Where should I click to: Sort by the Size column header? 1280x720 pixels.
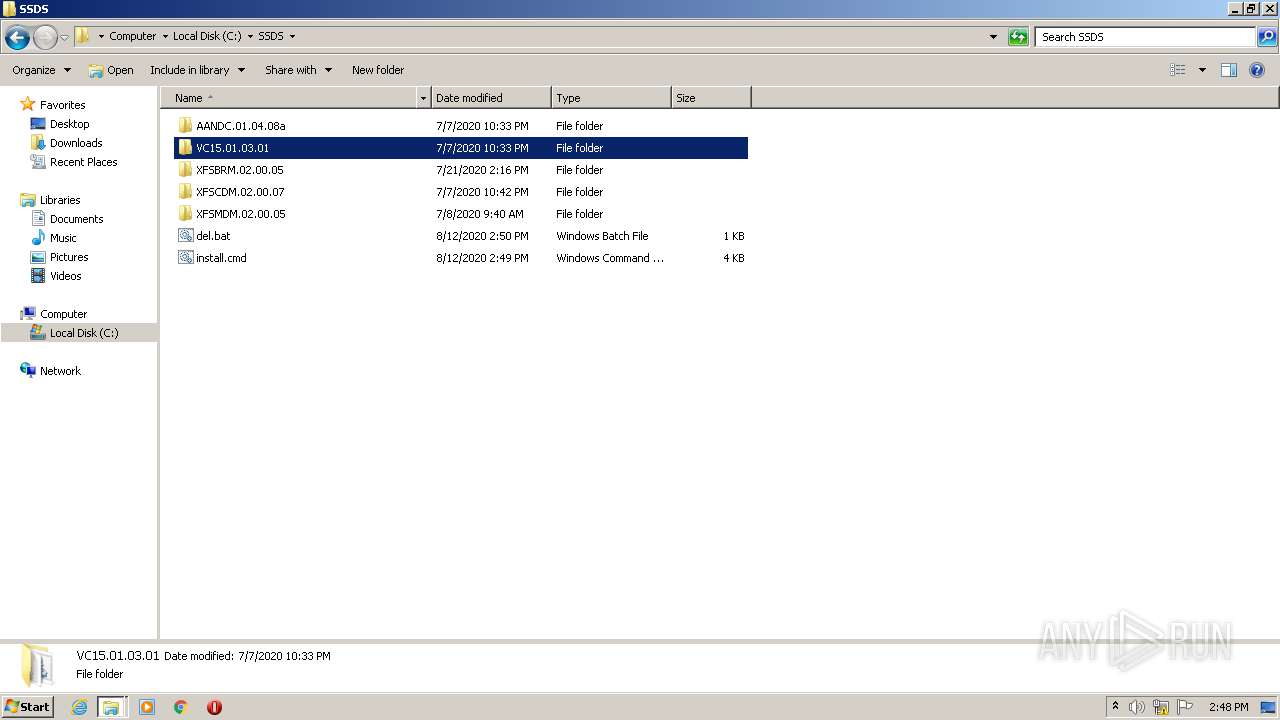[x=711, y=98]
